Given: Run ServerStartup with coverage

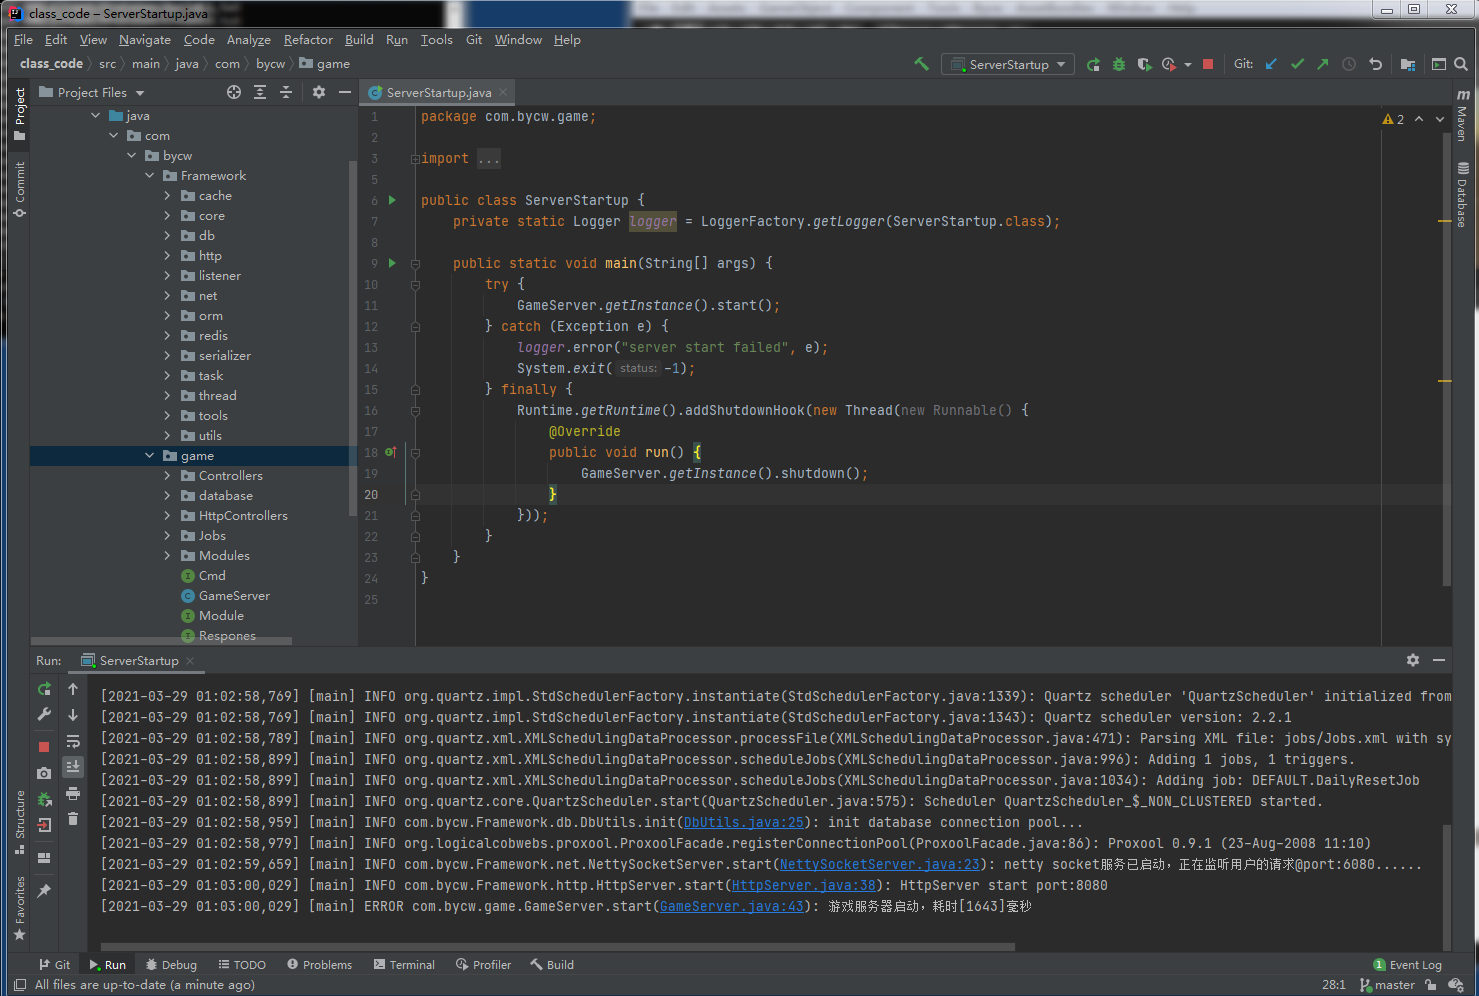Looking at the screenshot, I should [x=1144, y=64].
